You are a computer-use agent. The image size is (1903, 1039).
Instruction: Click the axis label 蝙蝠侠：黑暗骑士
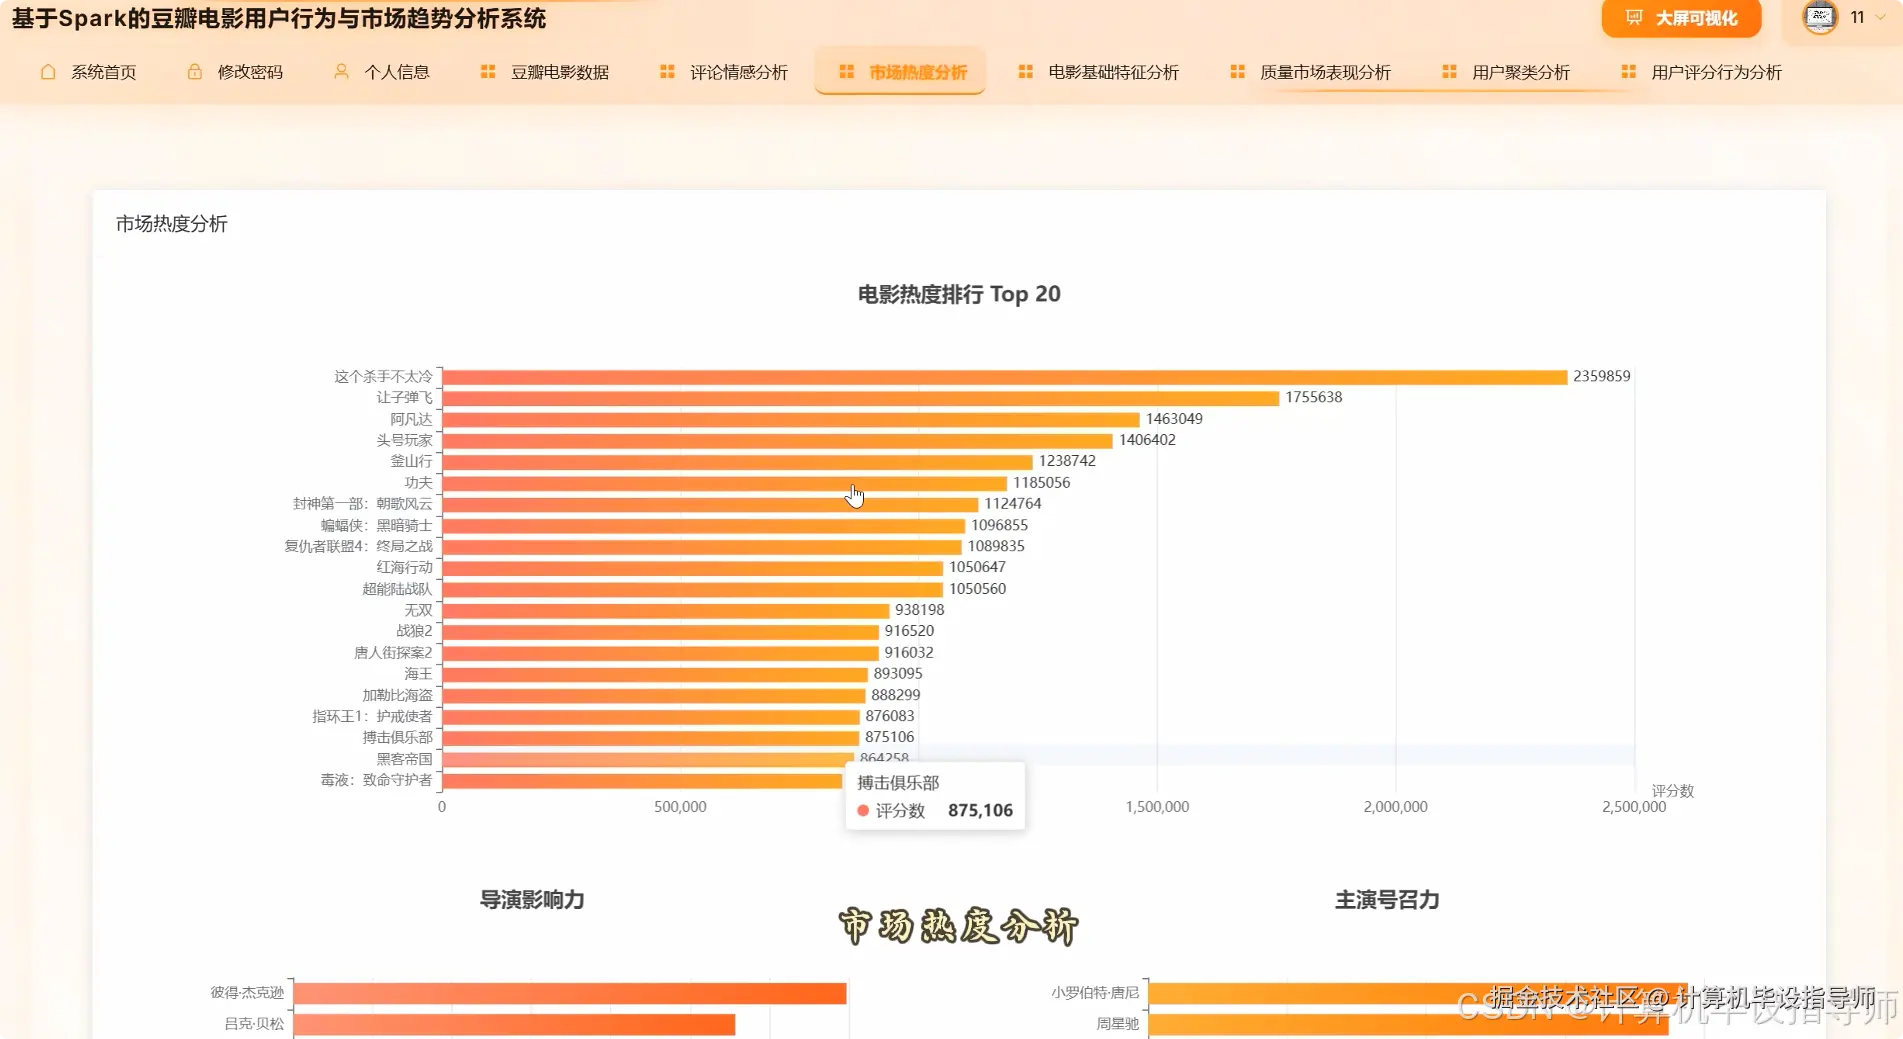pyautogui.click(x=376, y=525)
